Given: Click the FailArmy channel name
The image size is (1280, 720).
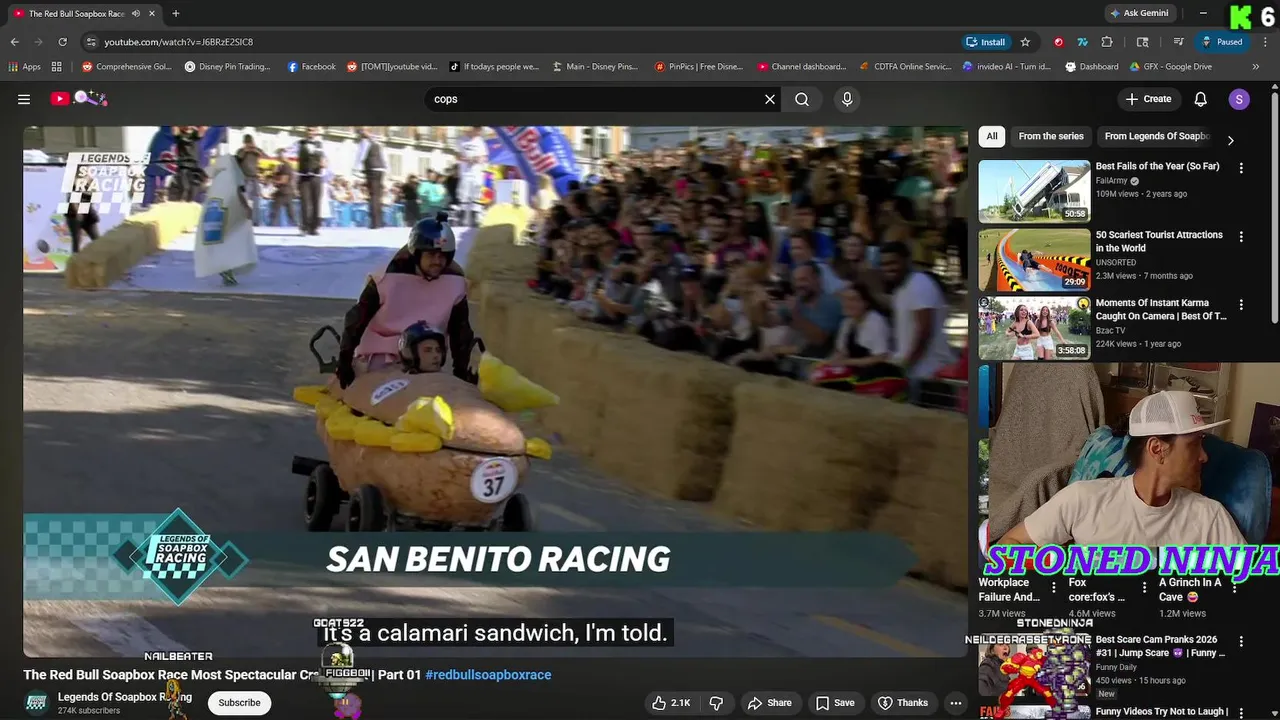Looking at the screenshot, I should coord(1112,181).
